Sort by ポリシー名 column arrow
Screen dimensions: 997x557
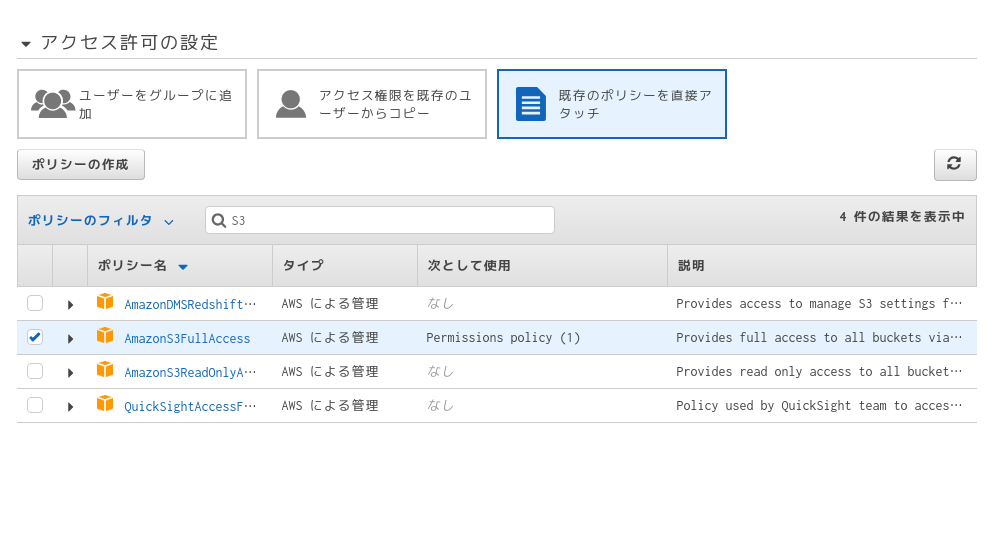coord(183,267)
